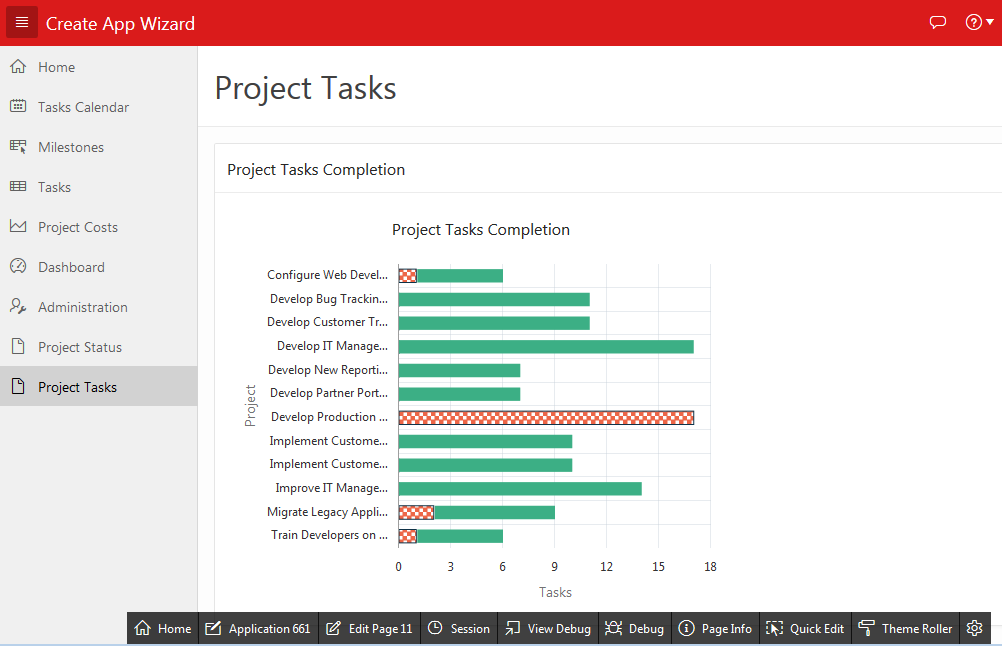Viewport: 1002px width, 646px height.
Task: Open developer toolbar settings gear
Action: (975, 628)
